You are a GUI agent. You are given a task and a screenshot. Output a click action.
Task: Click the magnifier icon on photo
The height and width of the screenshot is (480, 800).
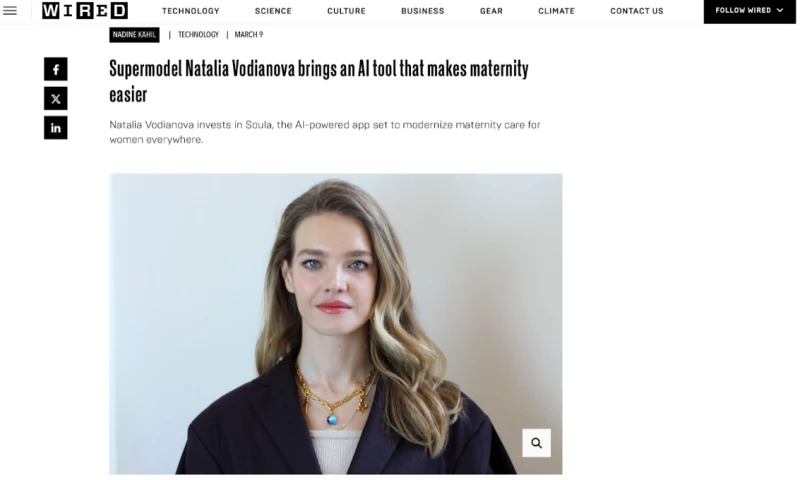(x=536, y=443)
